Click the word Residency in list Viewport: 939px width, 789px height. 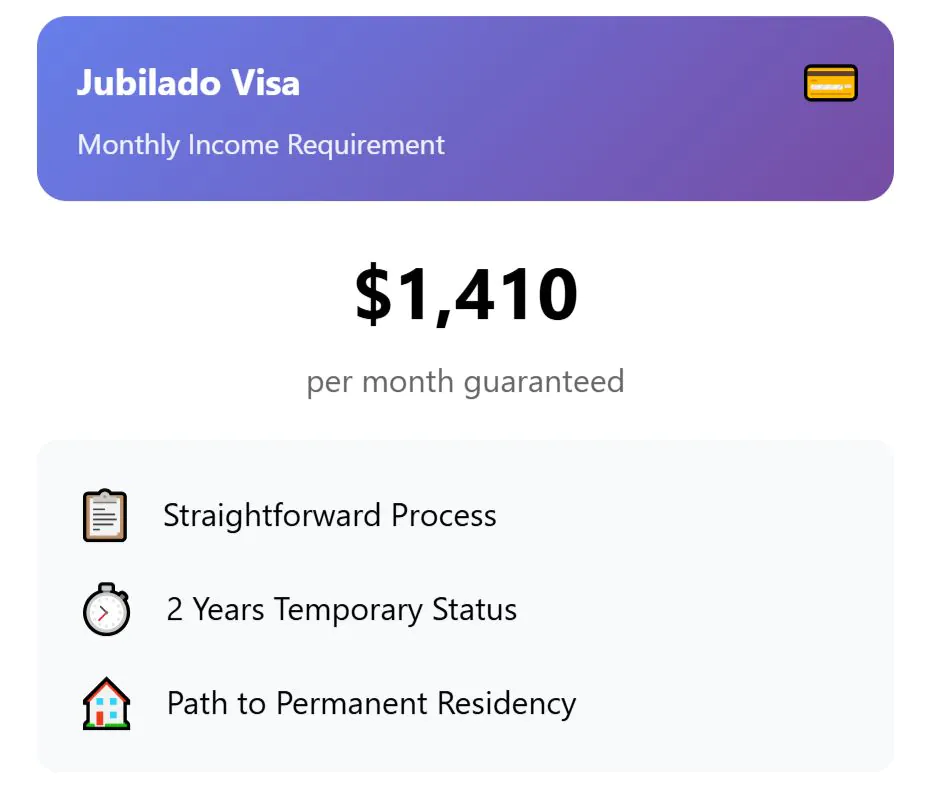pos(507,704)
